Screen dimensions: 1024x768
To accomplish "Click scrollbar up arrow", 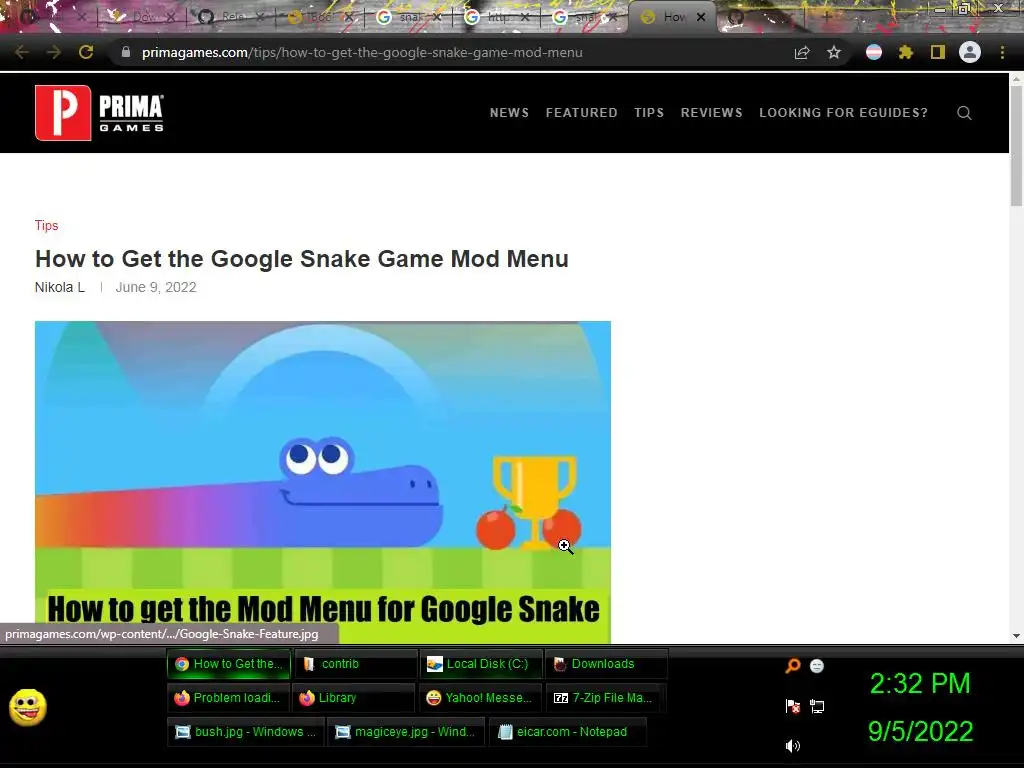I will (1016, 80).
